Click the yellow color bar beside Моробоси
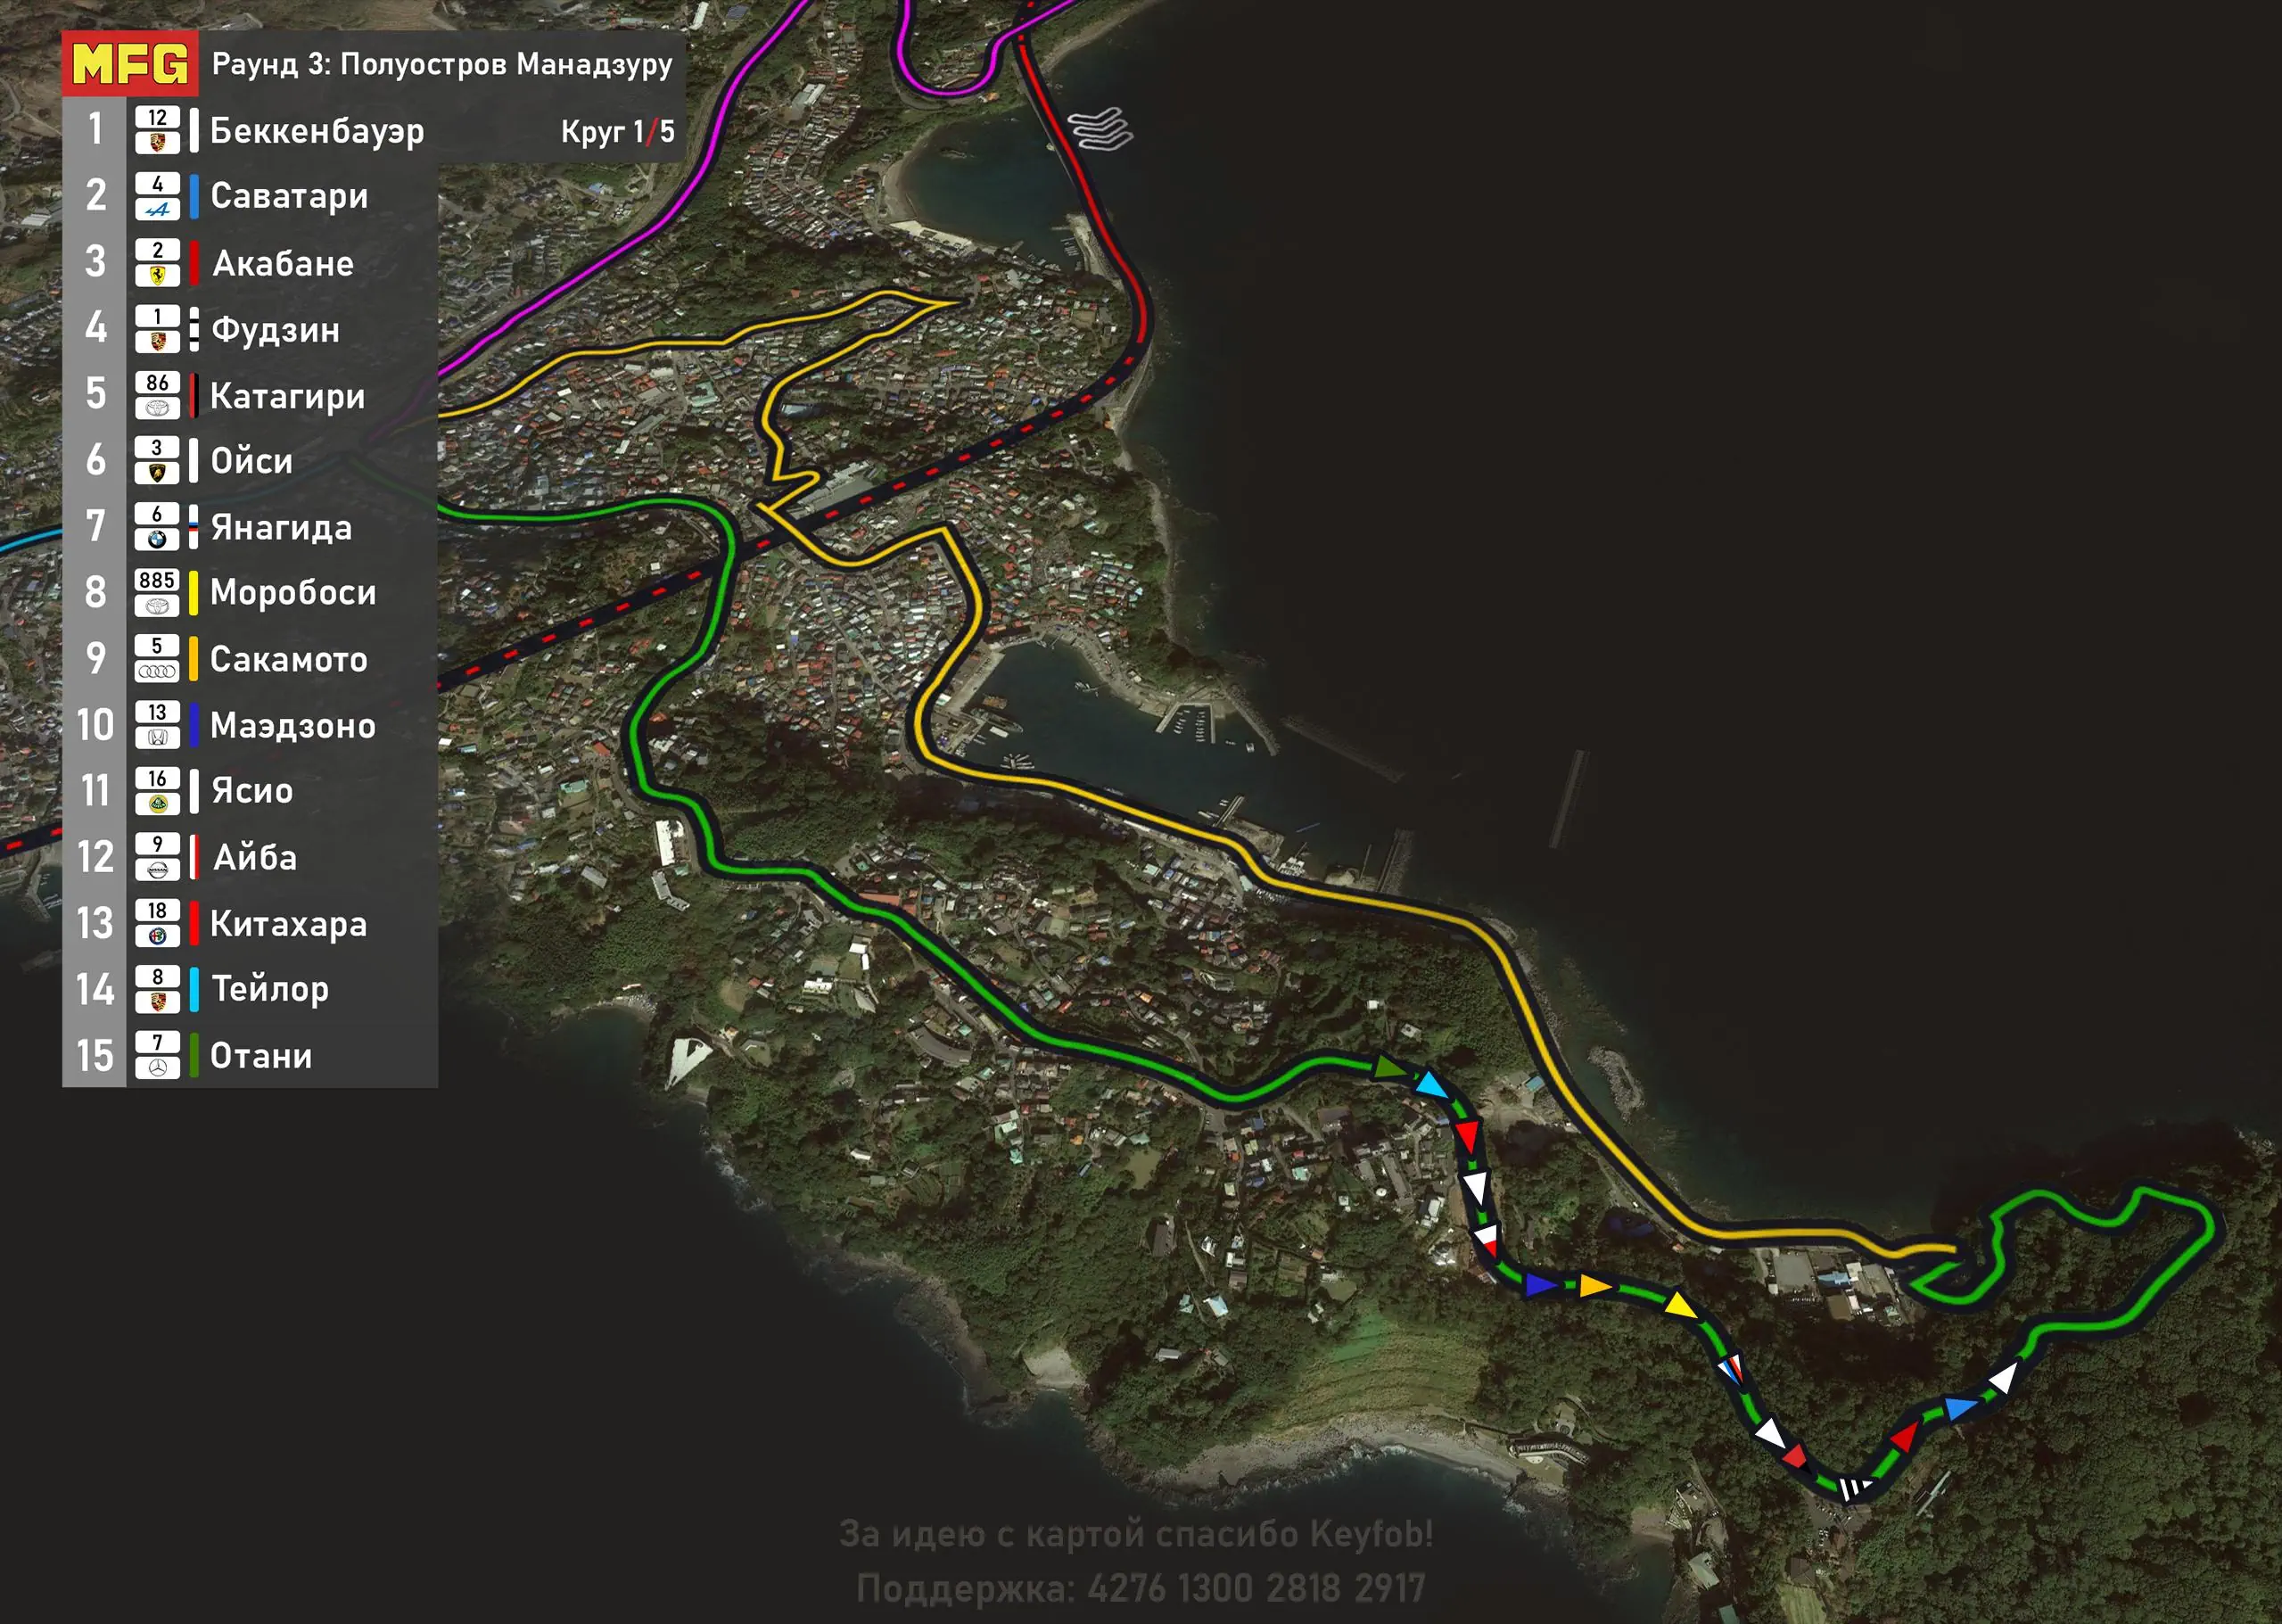This screenshot has height=1624, width=2282. click(193, 593)
